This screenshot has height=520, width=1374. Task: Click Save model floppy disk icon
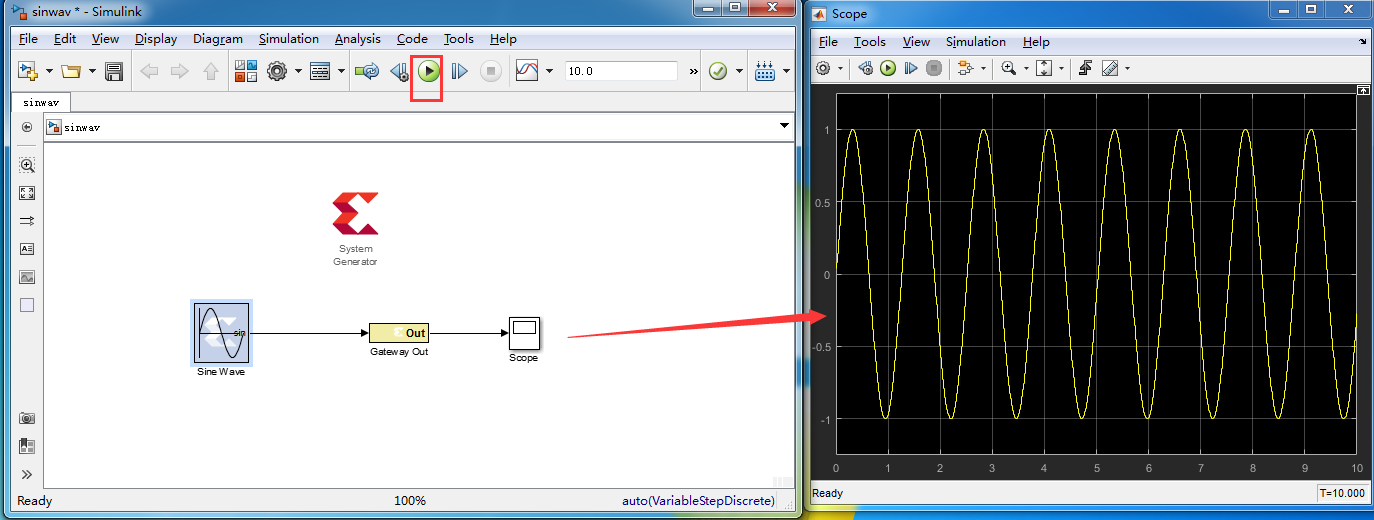tap(114, 71)
